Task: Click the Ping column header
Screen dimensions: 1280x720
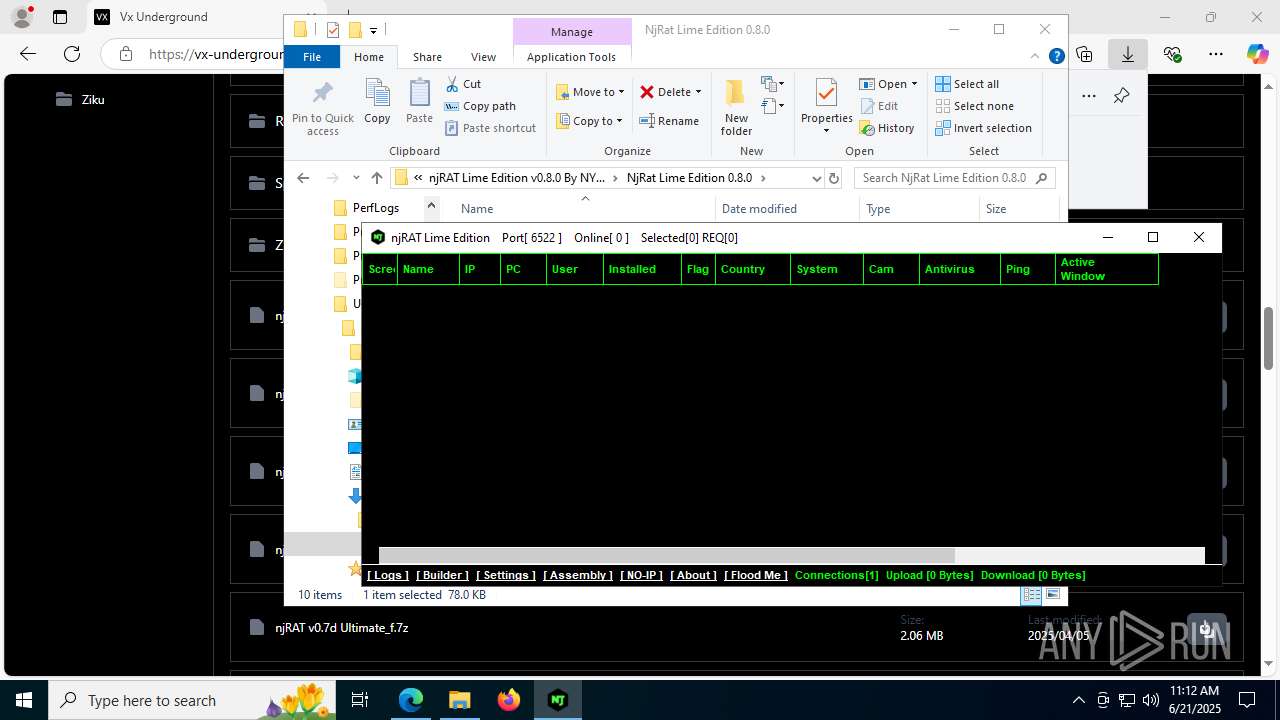Action: pyautogui.click(x=1027, y=269)
